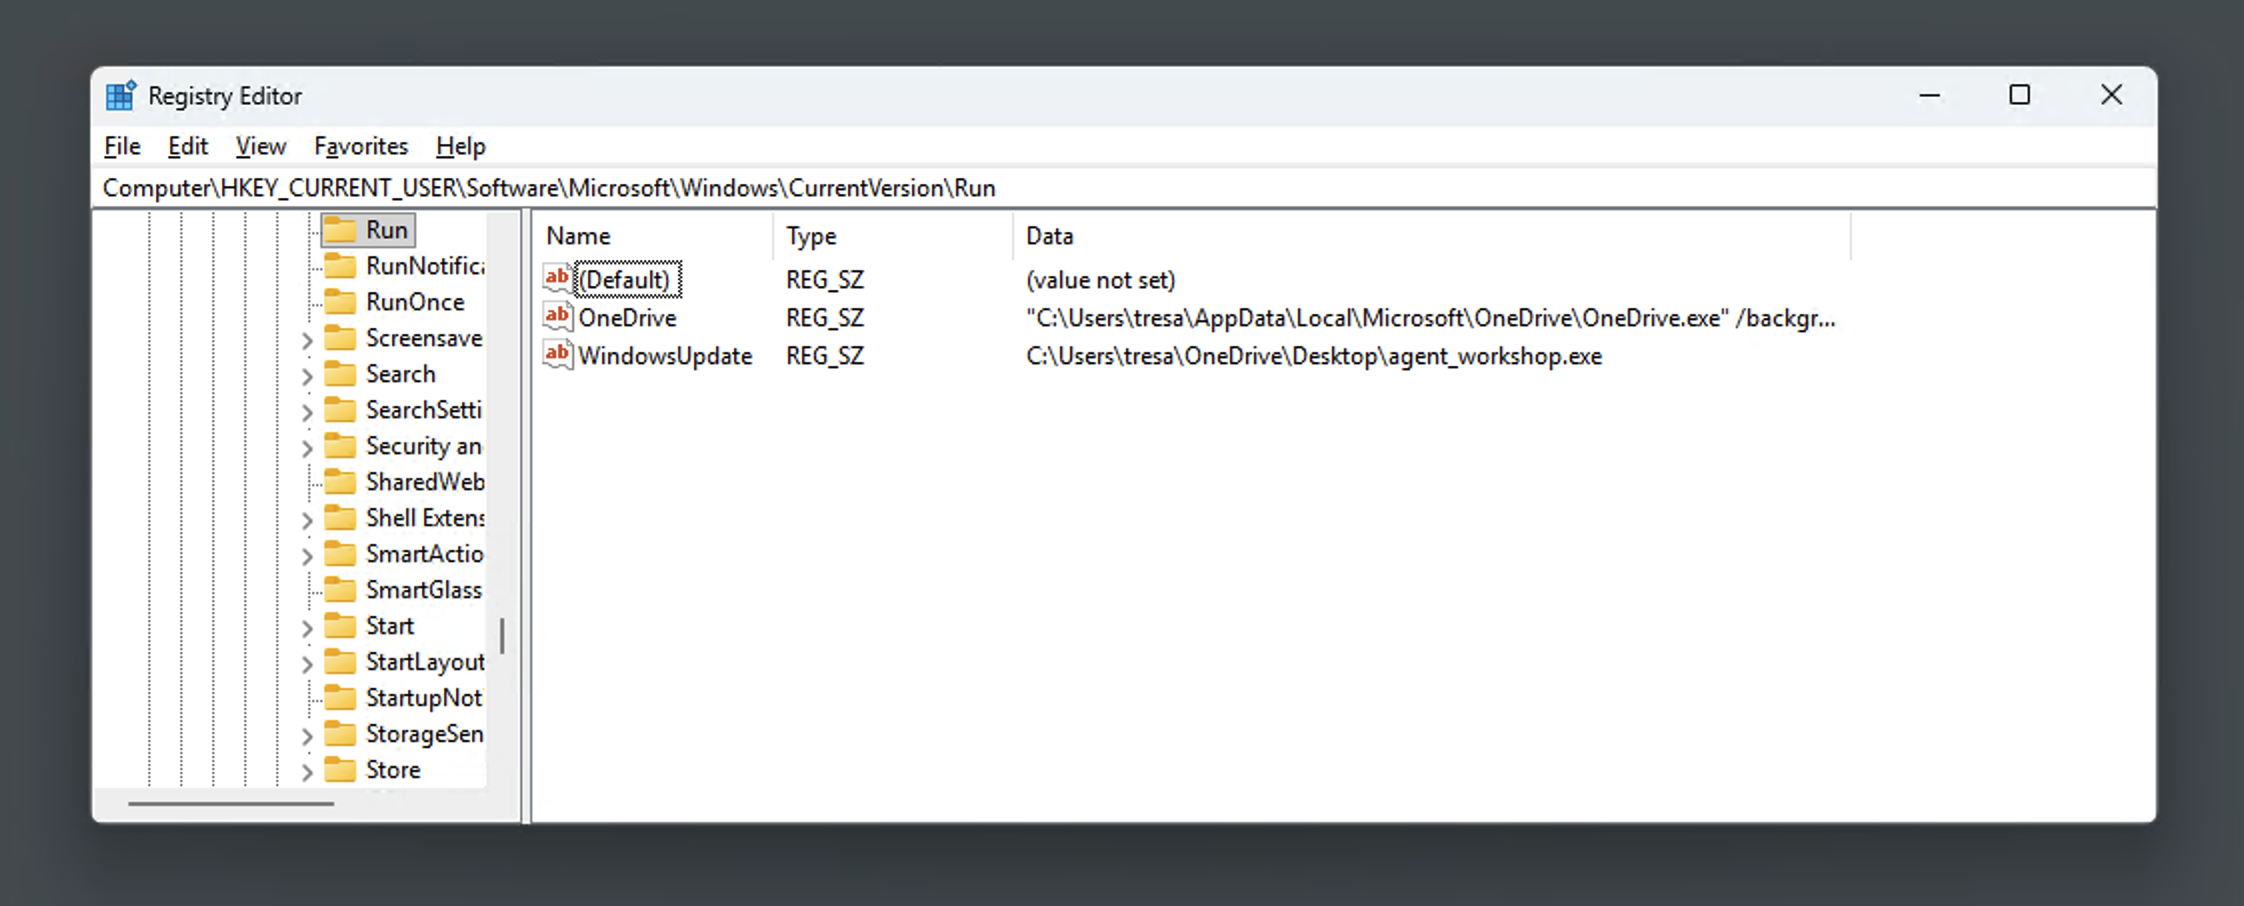Open the Favorites menu
This screenshot has height=906, width=2244.
(361, 146)
